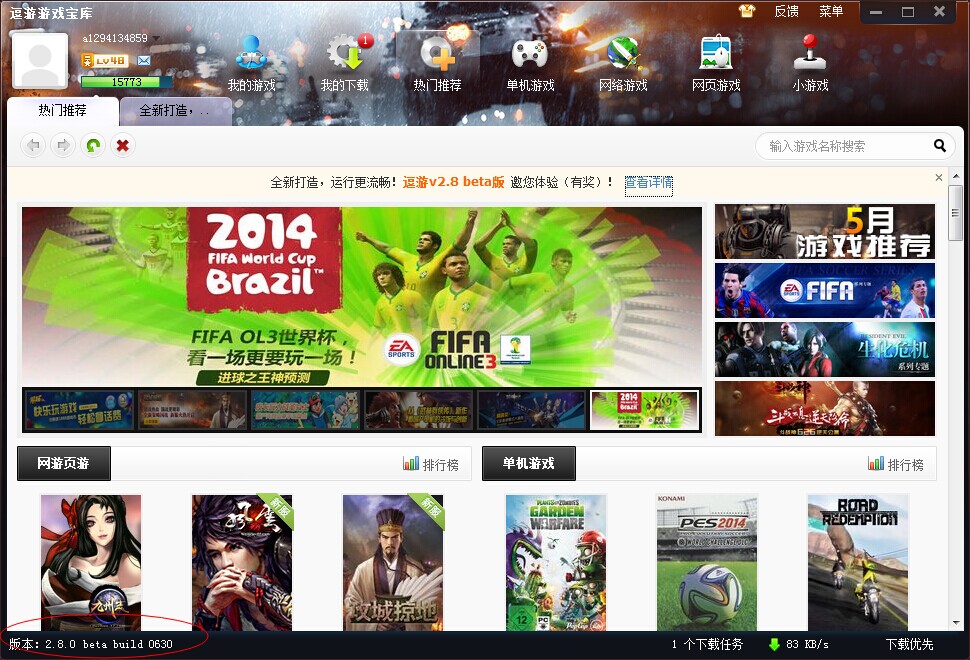Open 小游戏 joystick icon
Screen dimensions: 970x660
[810, 52]
